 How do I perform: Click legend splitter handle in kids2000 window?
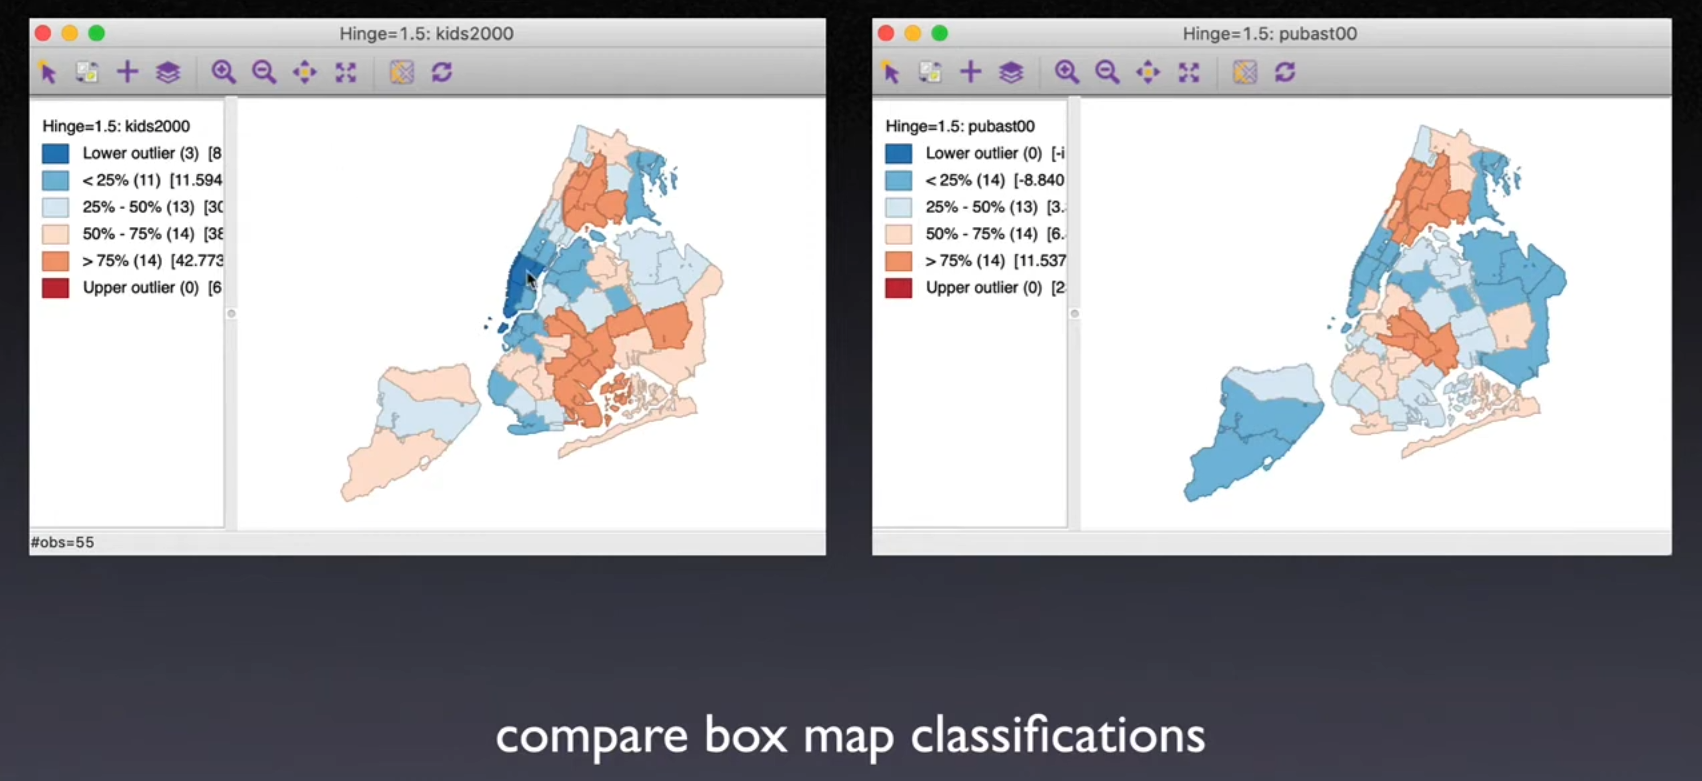(231, 313)
